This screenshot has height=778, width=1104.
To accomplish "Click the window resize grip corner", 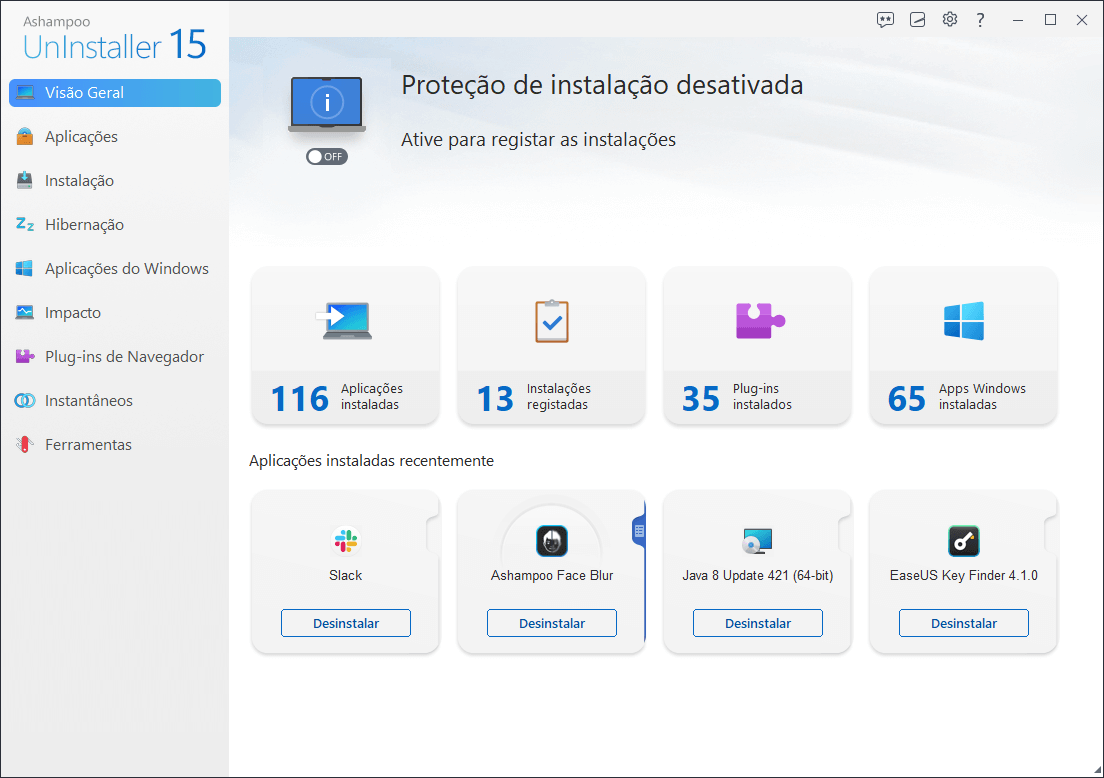I will coord(1097,771).
